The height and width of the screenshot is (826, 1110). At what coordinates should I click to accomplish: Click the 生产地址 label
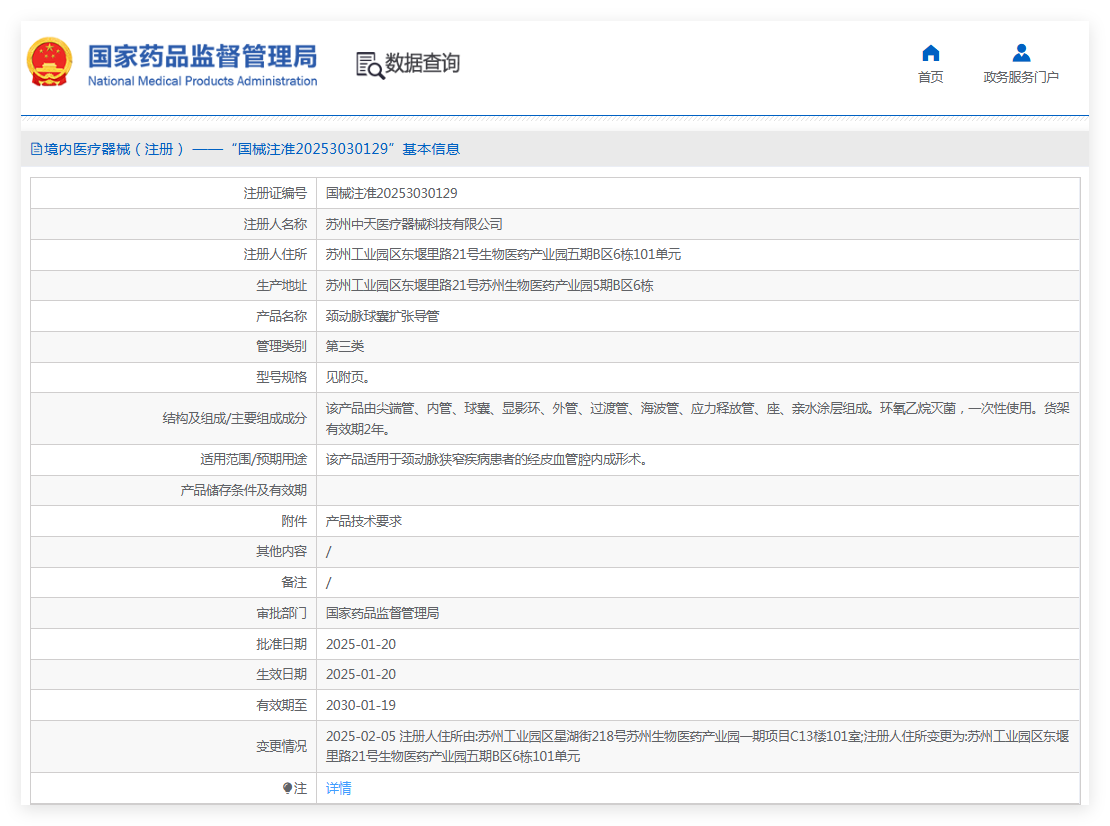click(x=282, y=285)
